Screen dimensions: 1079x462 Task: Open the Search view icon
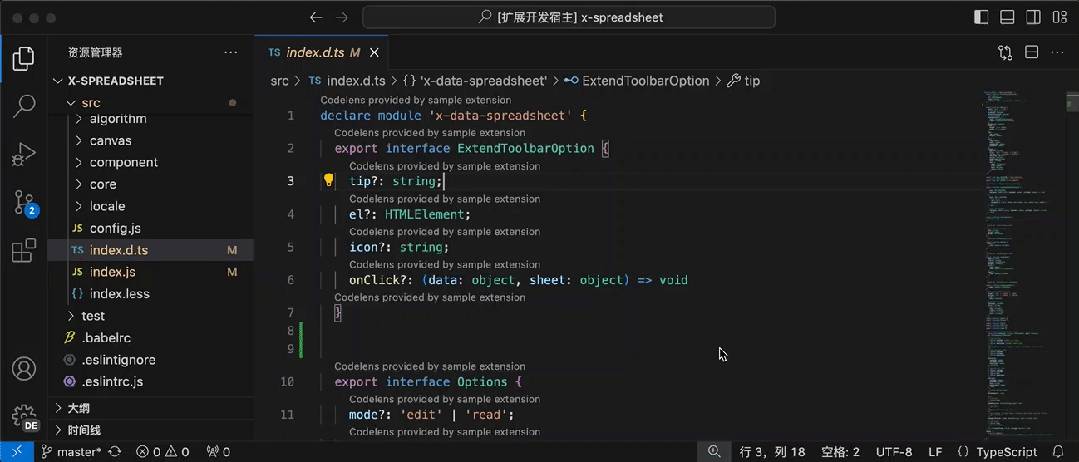tap(23, 106)
